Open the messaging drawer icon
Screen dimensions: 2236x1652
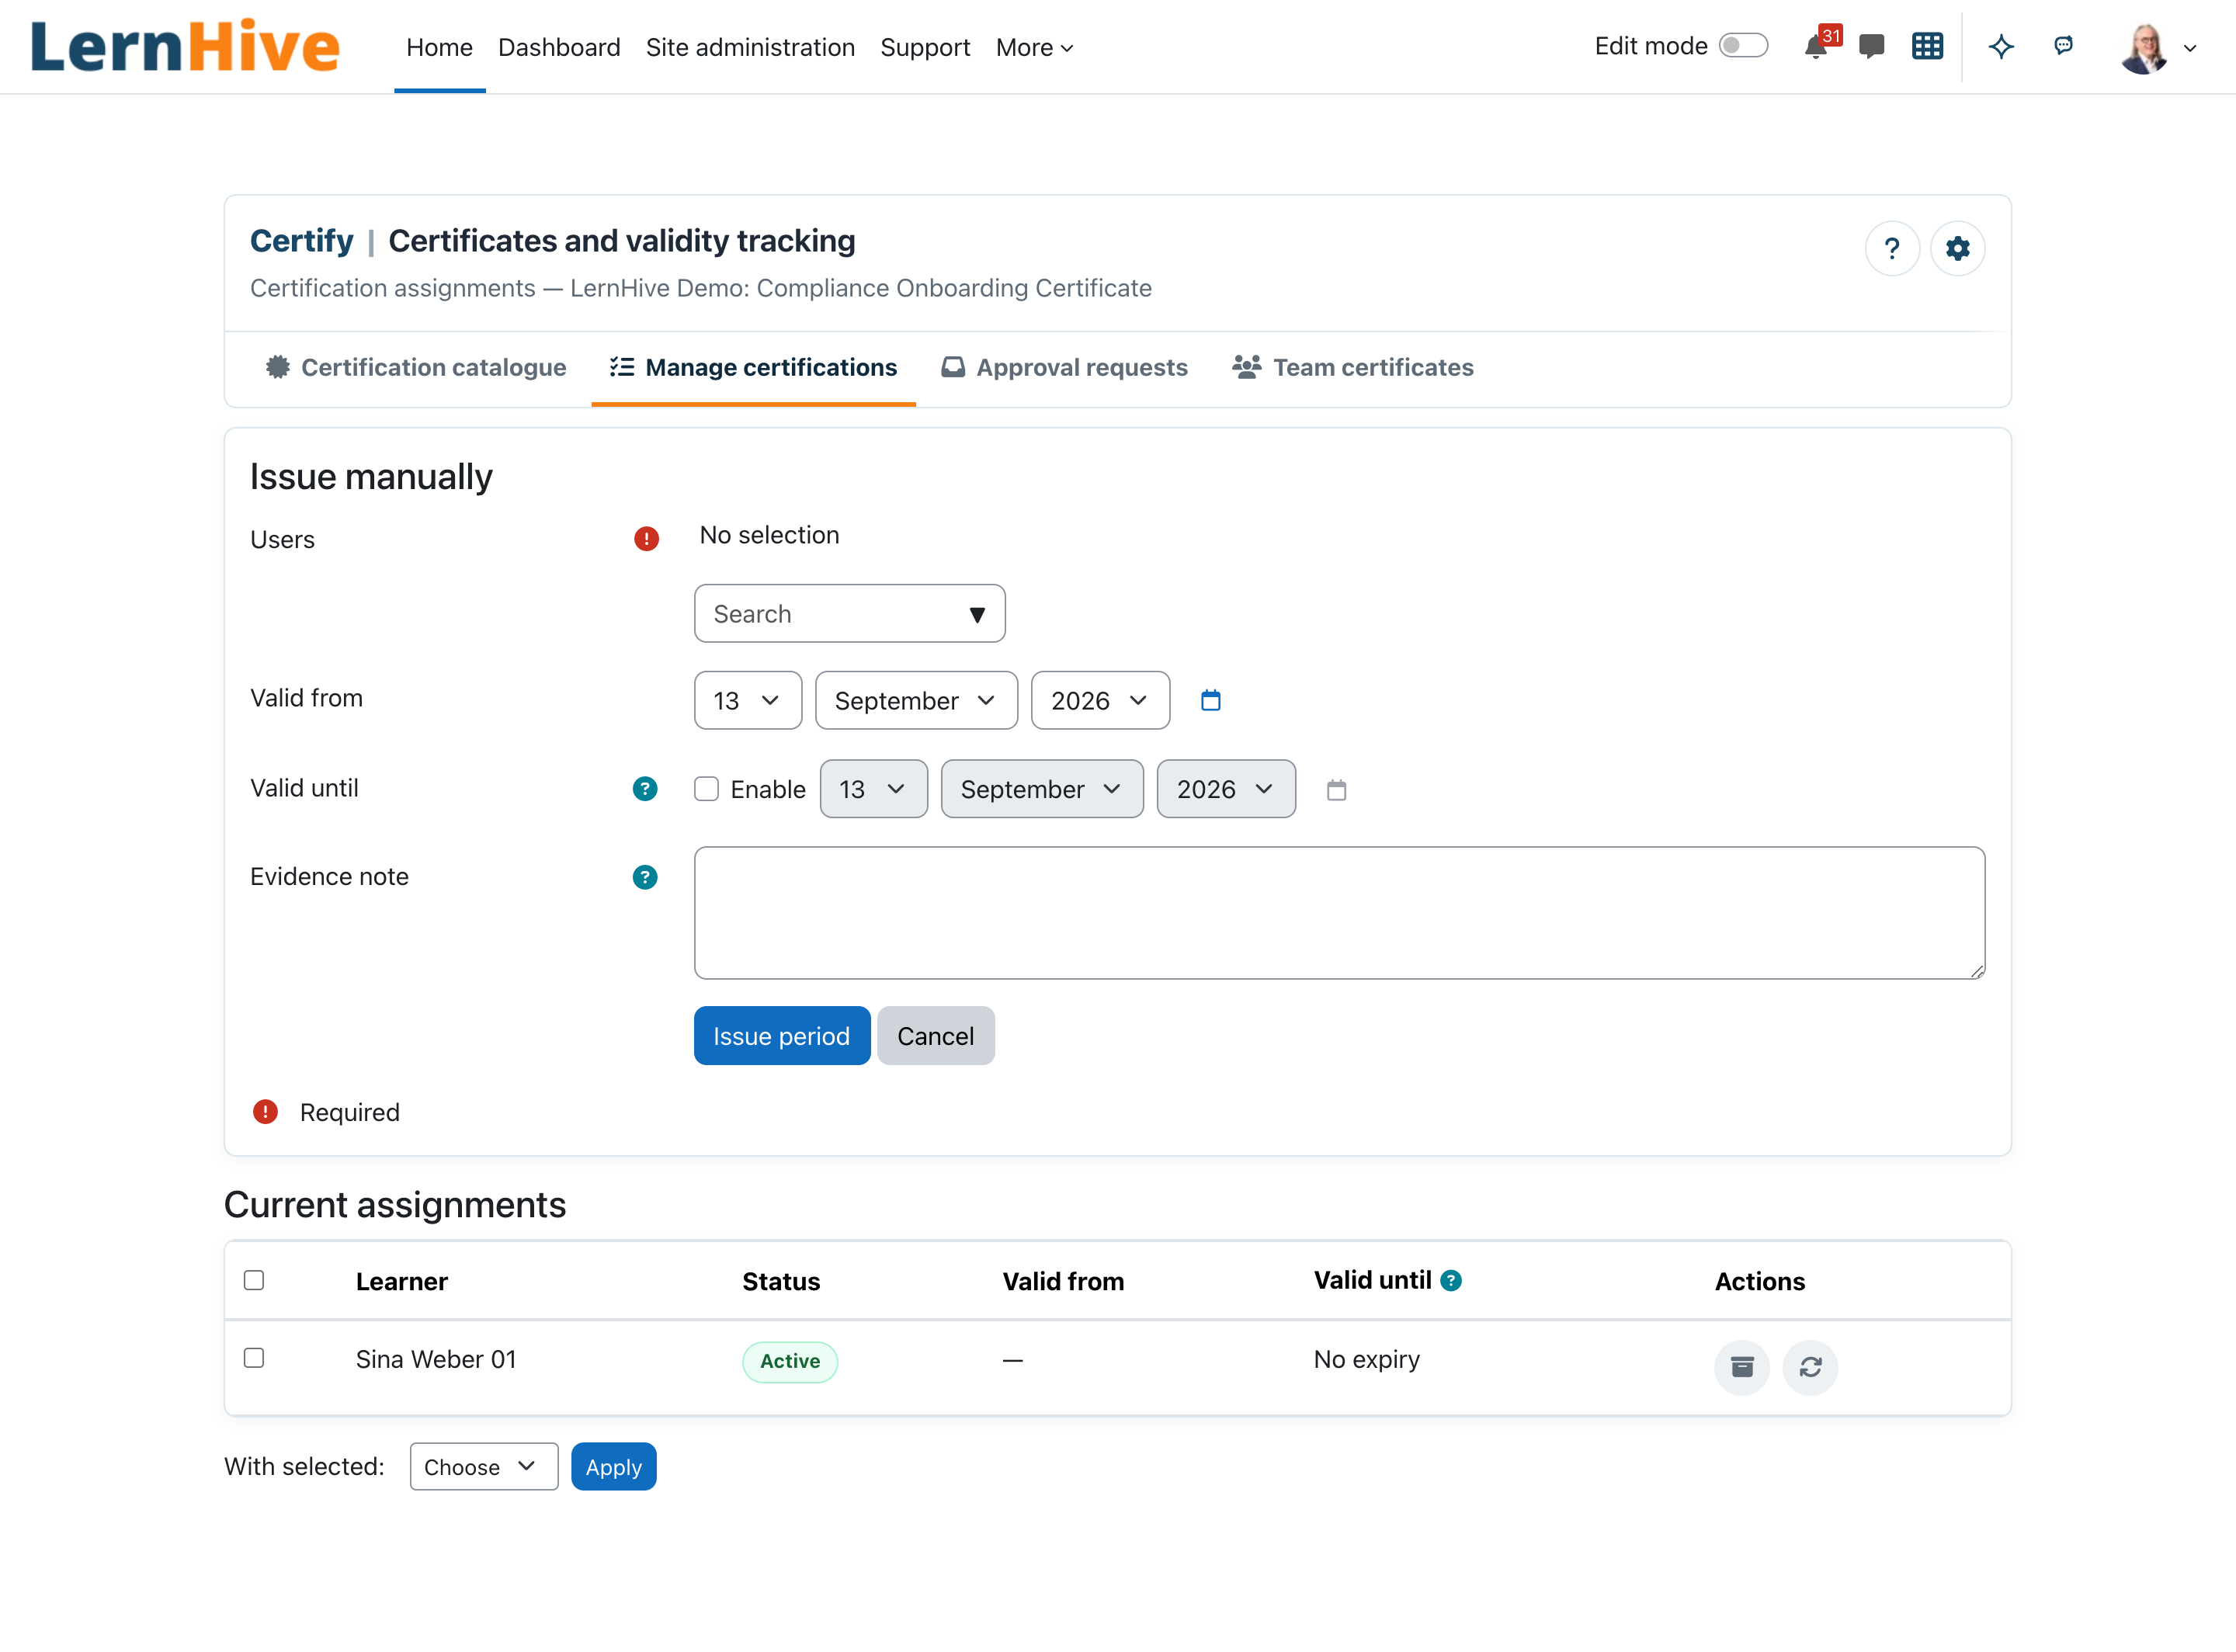[1871, 46]
